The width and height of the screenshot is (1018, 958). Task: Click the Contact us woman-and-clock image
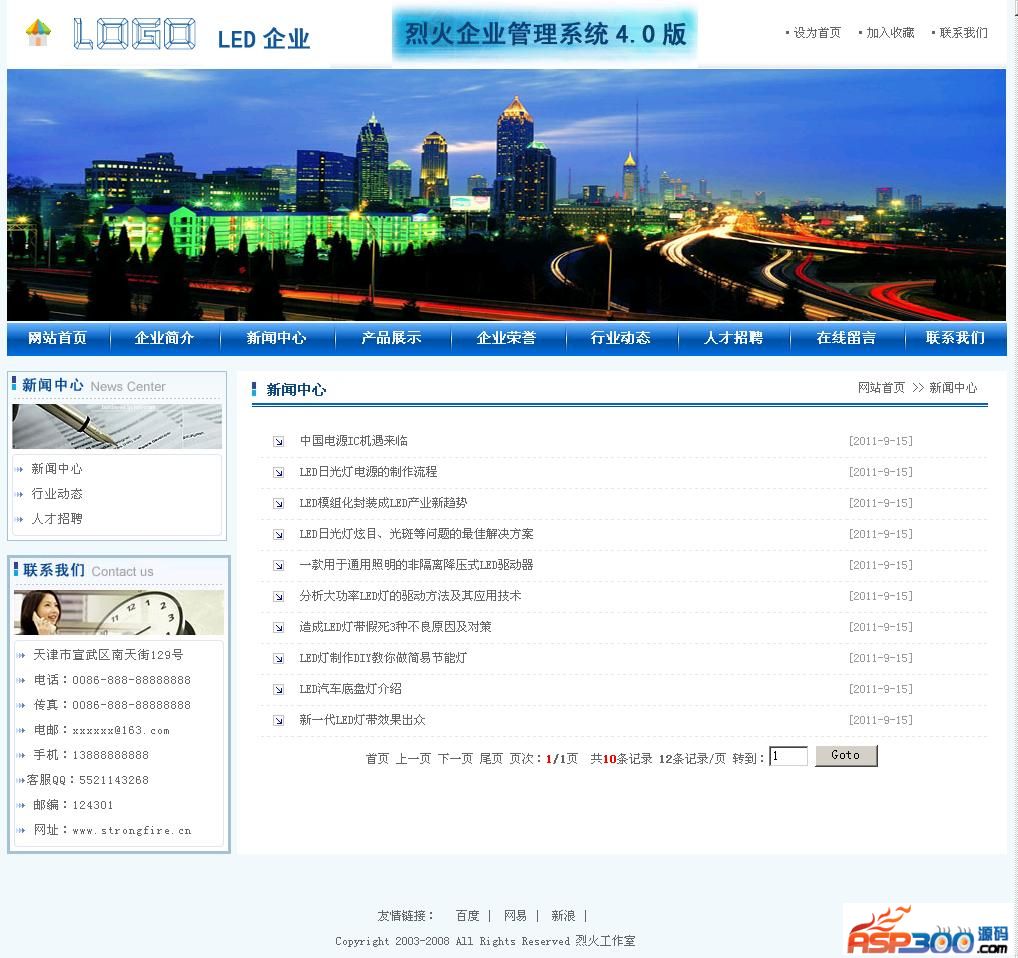pyautogui.click(x=119, y=613)
